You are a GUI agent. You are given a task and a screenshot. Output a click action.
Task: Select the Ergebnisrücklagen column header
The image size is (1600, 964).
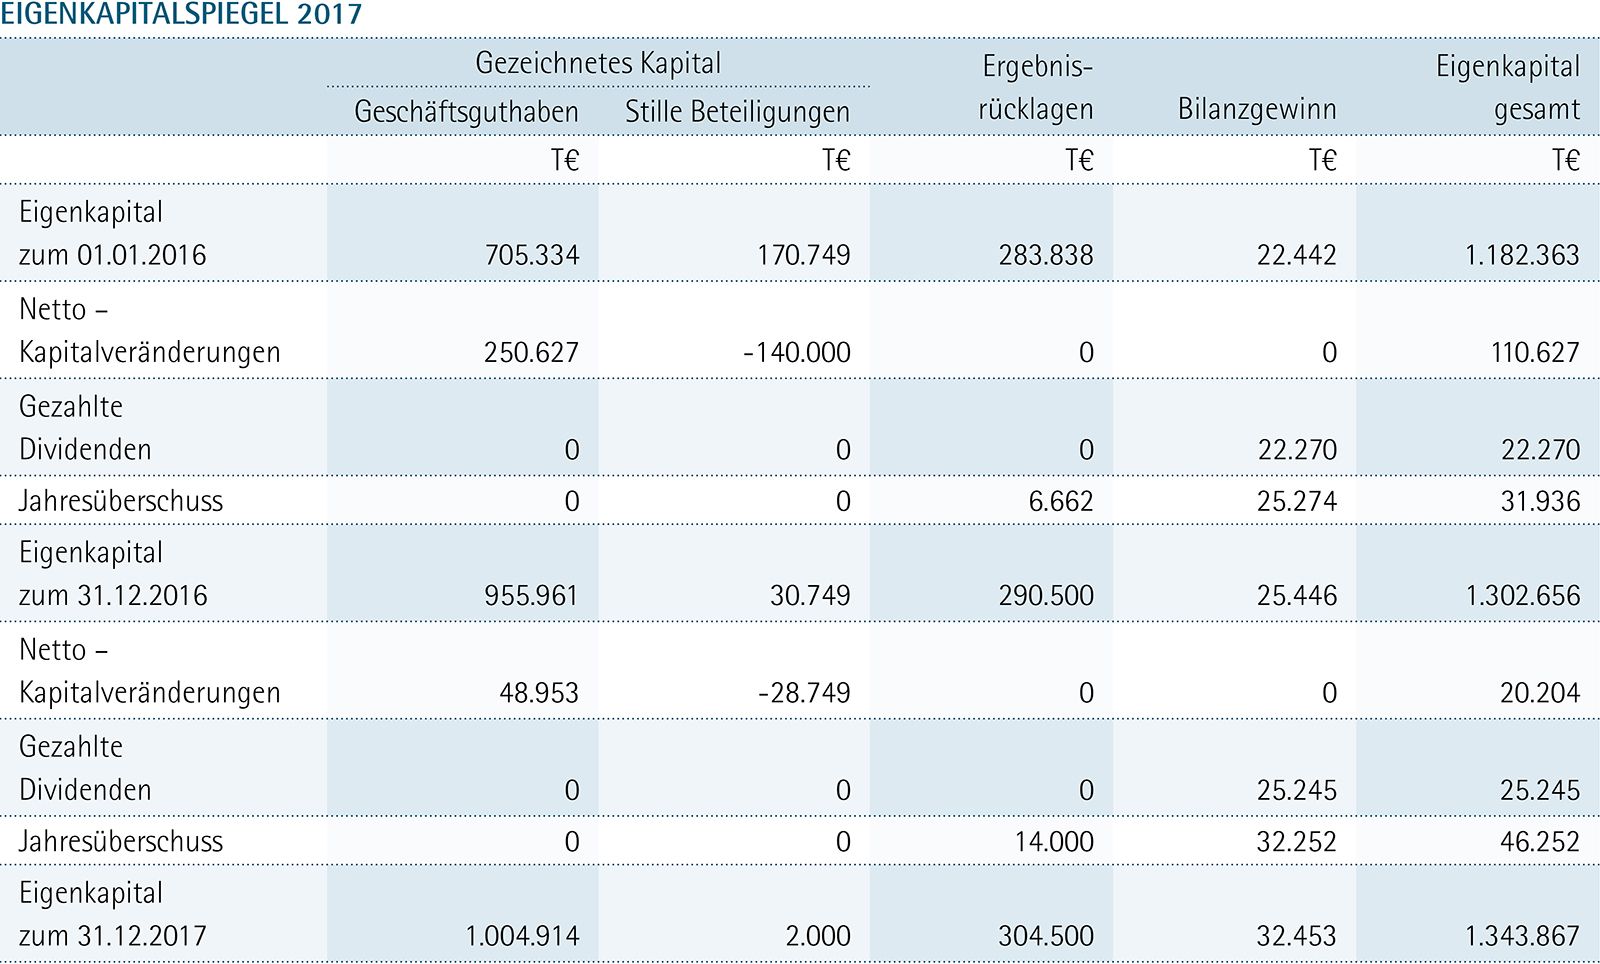coord(1036,88)
